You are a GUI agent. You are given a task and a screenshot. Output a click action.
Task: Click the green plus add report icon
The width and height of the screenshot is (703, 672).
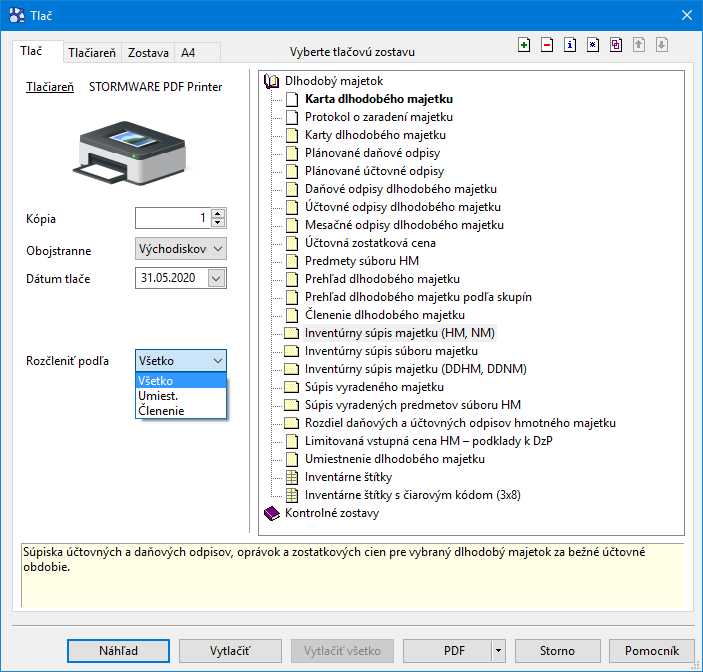click(525, 45)
